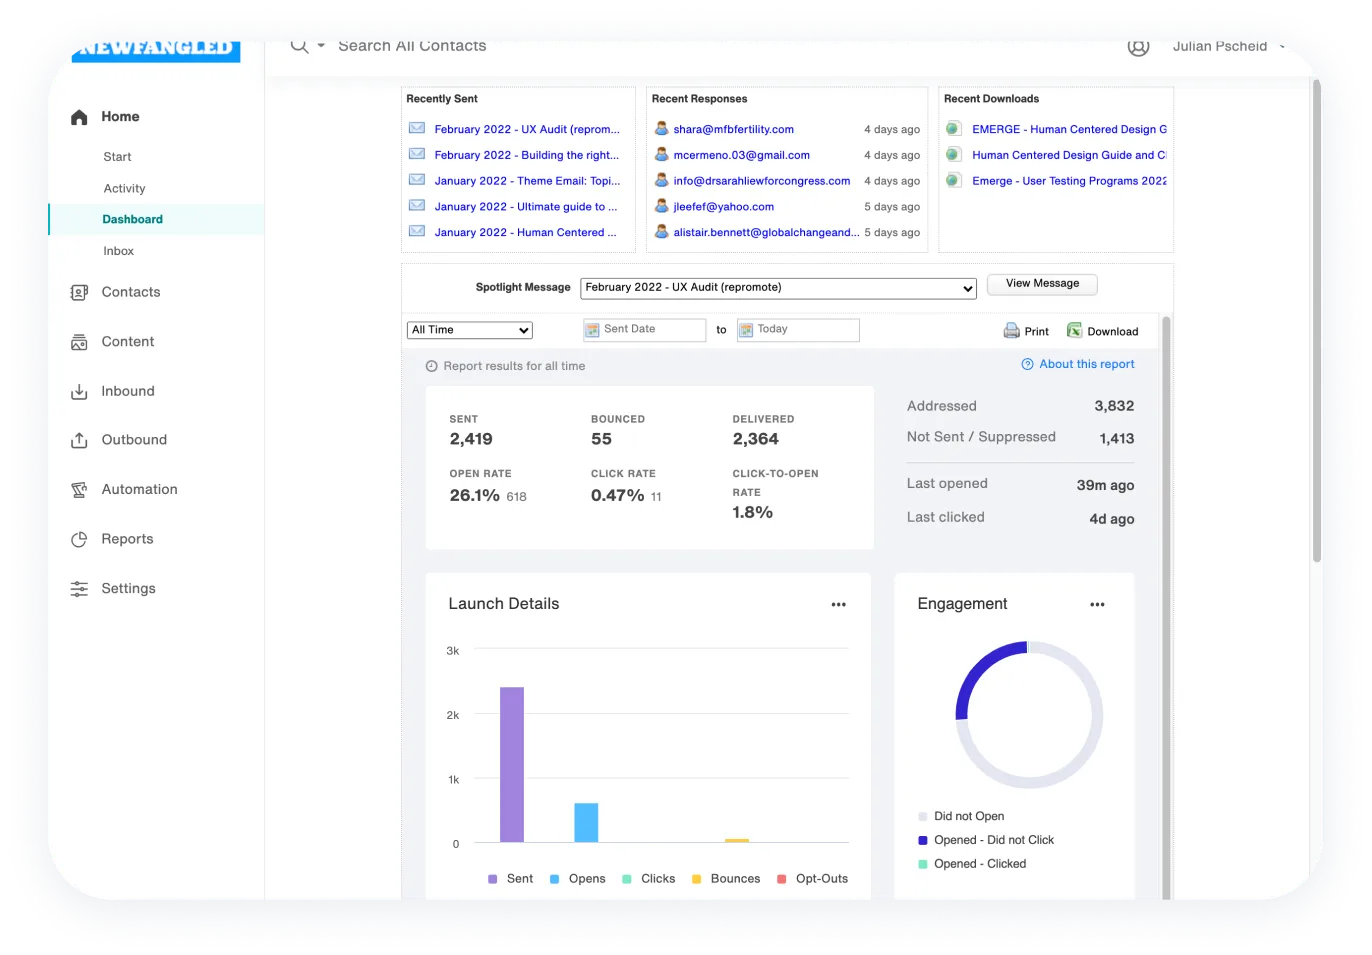Open the Inbound section

(x=127, y=390)
